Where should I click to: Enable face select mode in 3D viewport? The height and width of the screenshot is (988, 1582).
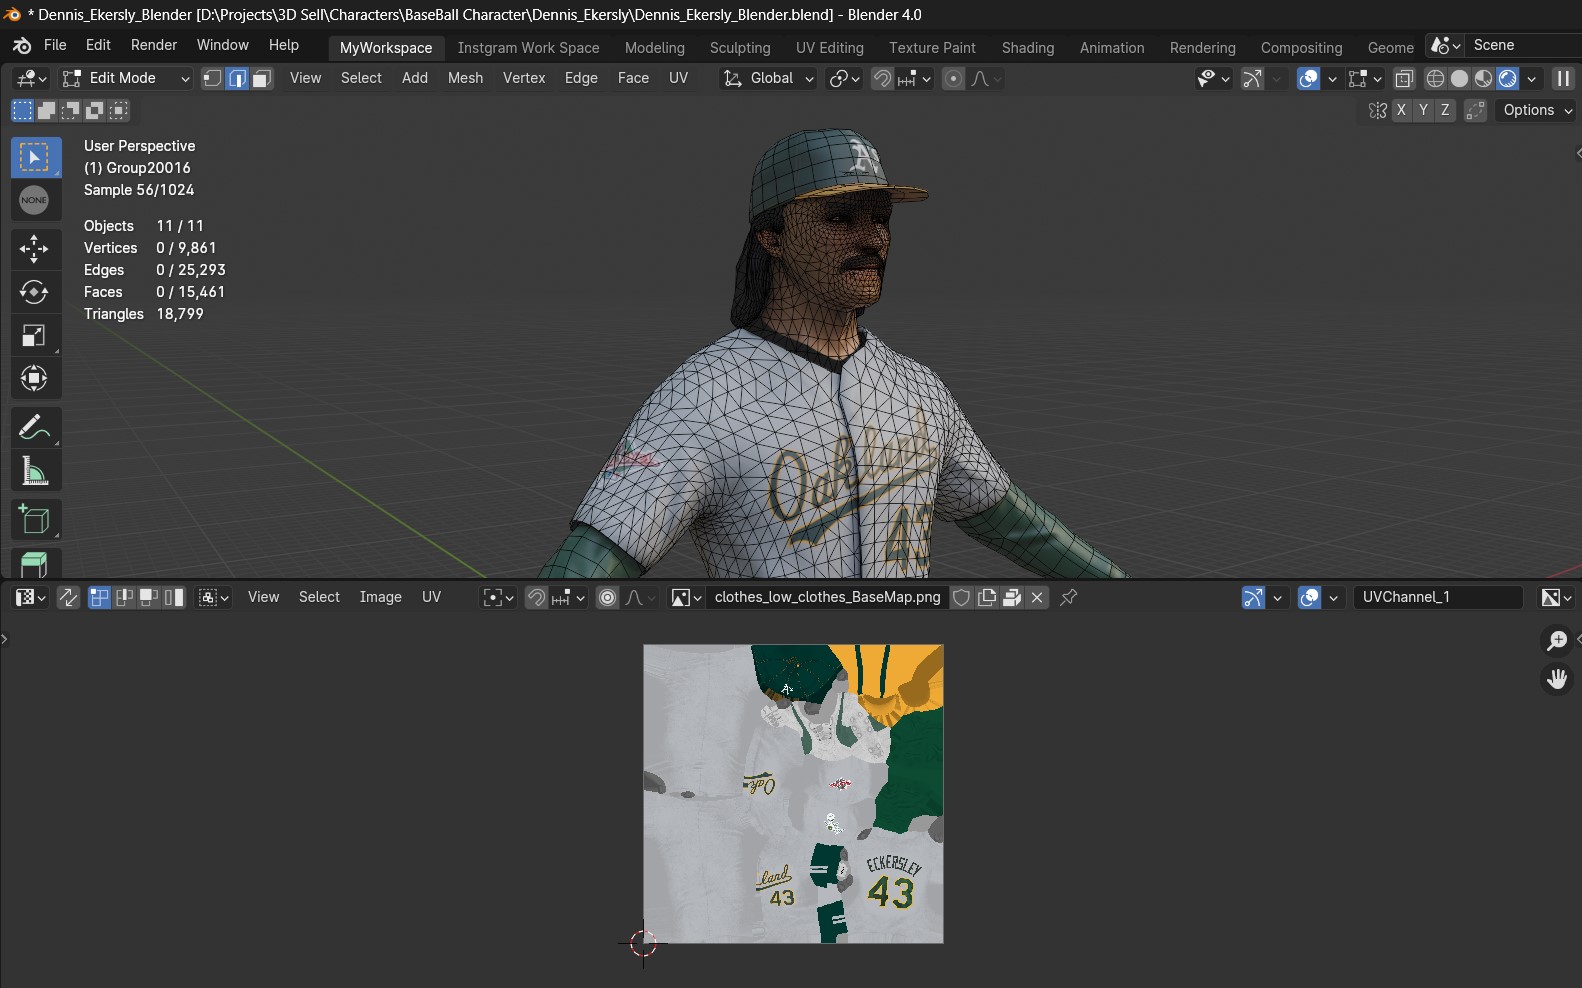tap(262, 78)
